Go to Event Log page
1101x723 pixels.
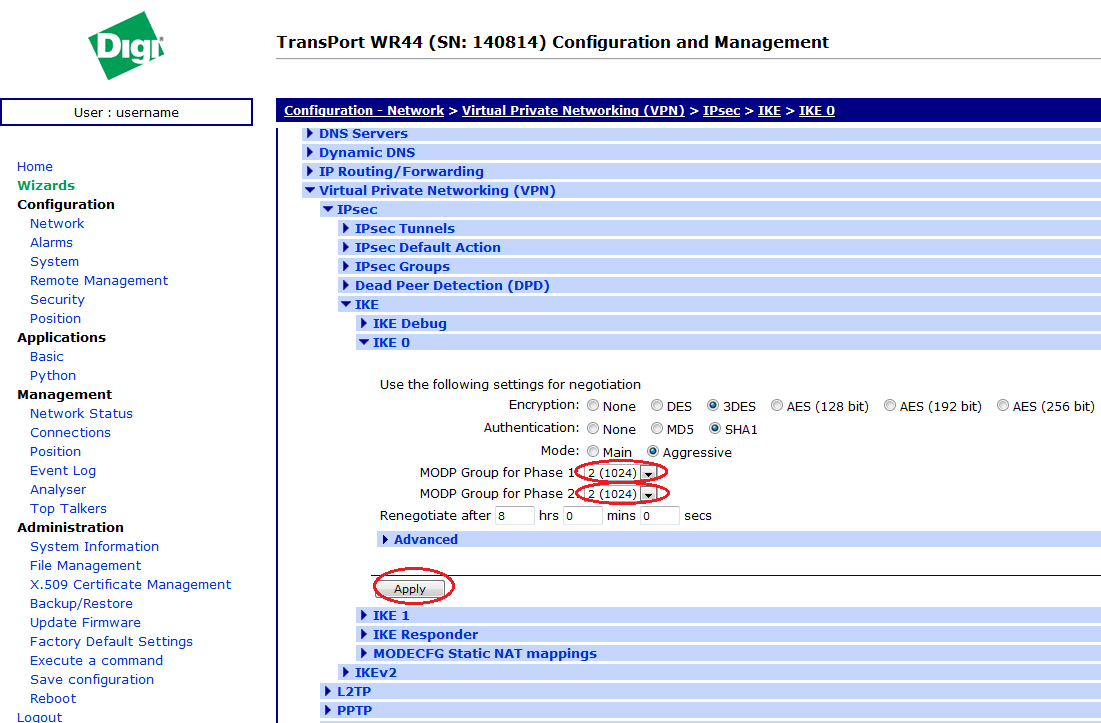[63, 470]
